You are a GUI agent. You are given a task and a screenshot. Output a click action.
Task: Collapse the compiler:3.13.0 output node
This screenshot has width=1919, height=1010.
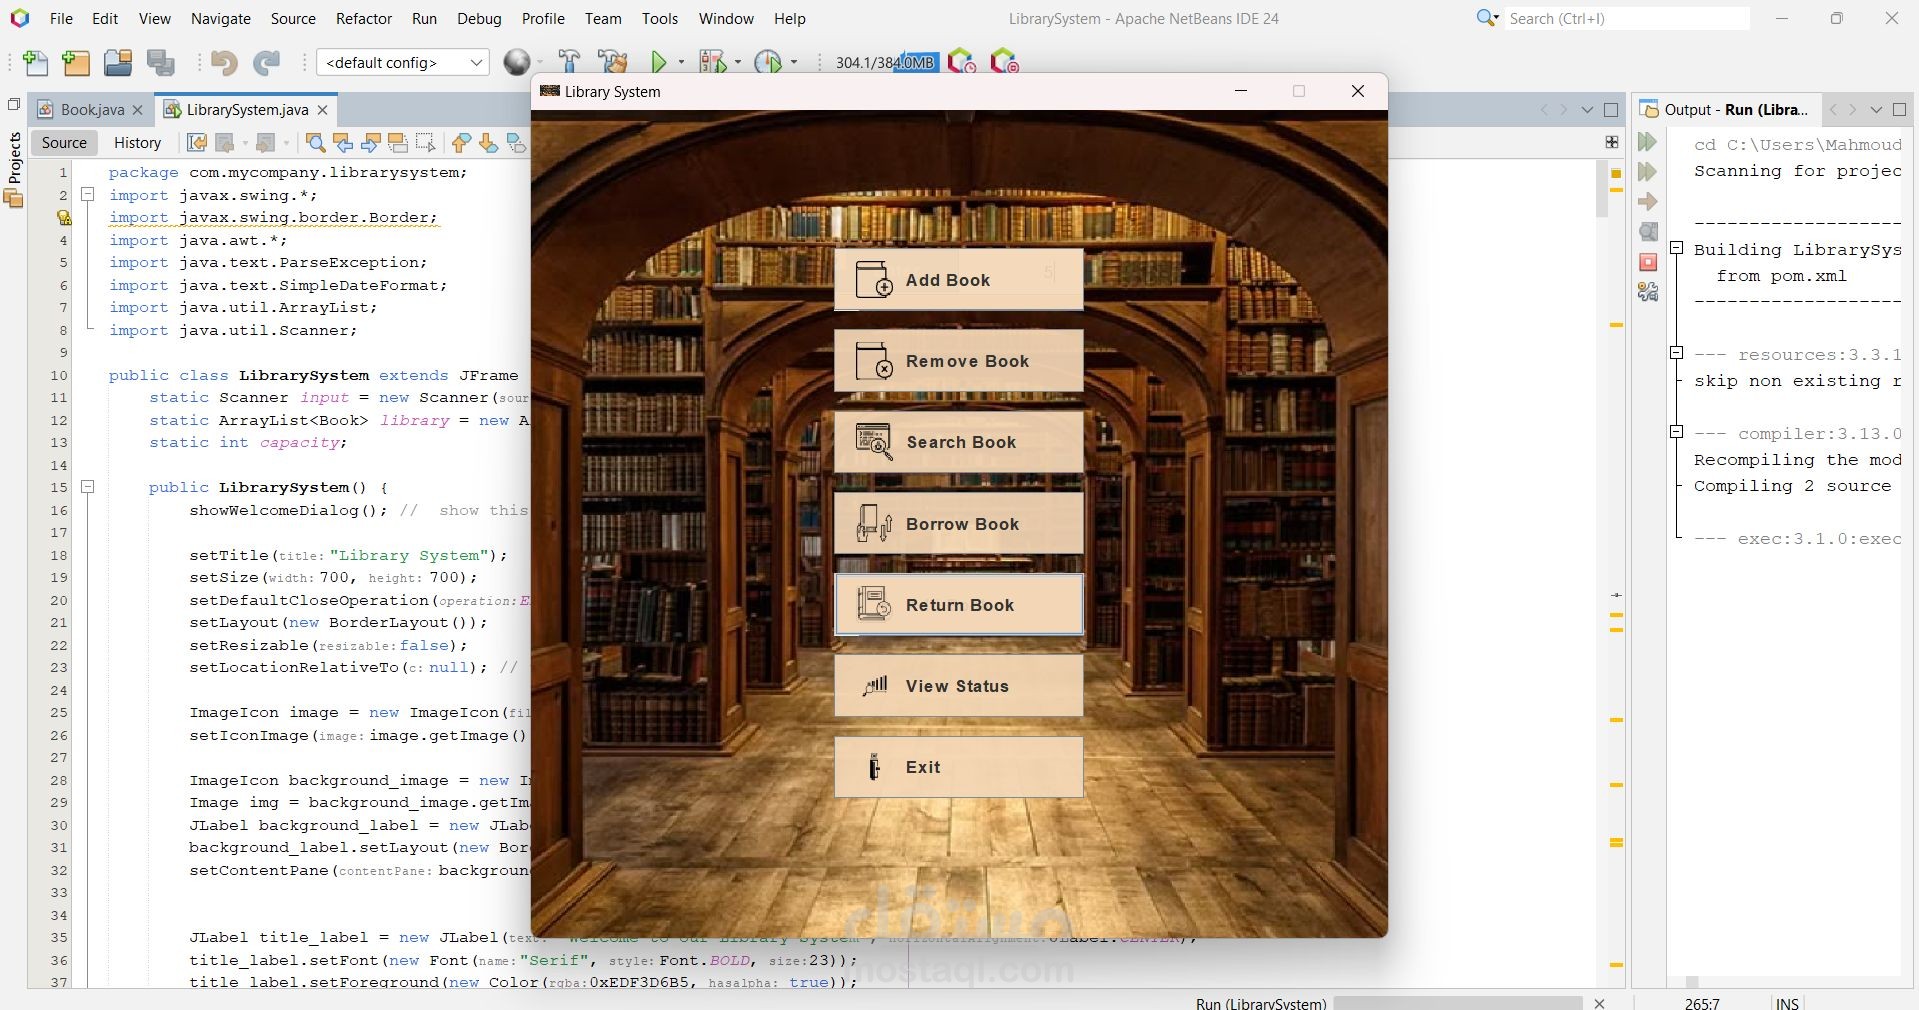1677,432
